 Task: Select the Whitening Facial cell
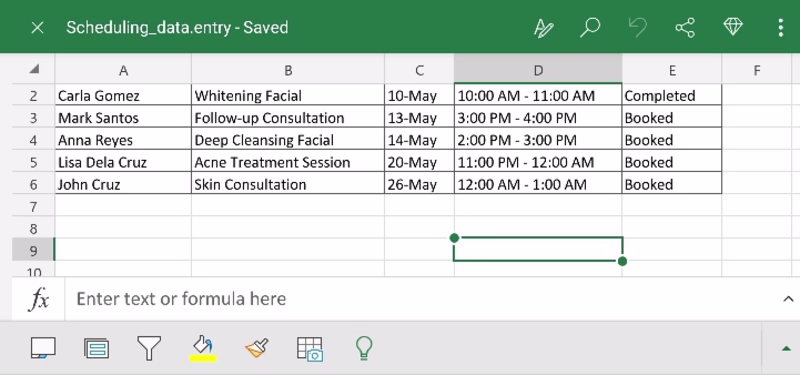pyautogui.click(x=288, y=95)
